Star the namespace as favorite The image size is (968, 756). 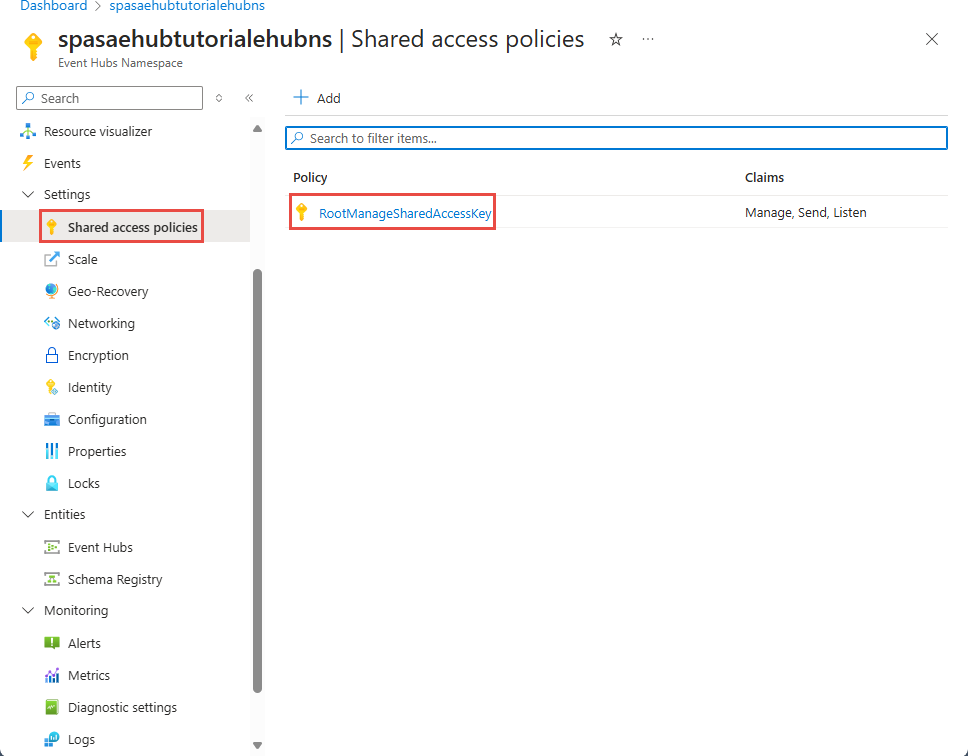pos(615,39)
